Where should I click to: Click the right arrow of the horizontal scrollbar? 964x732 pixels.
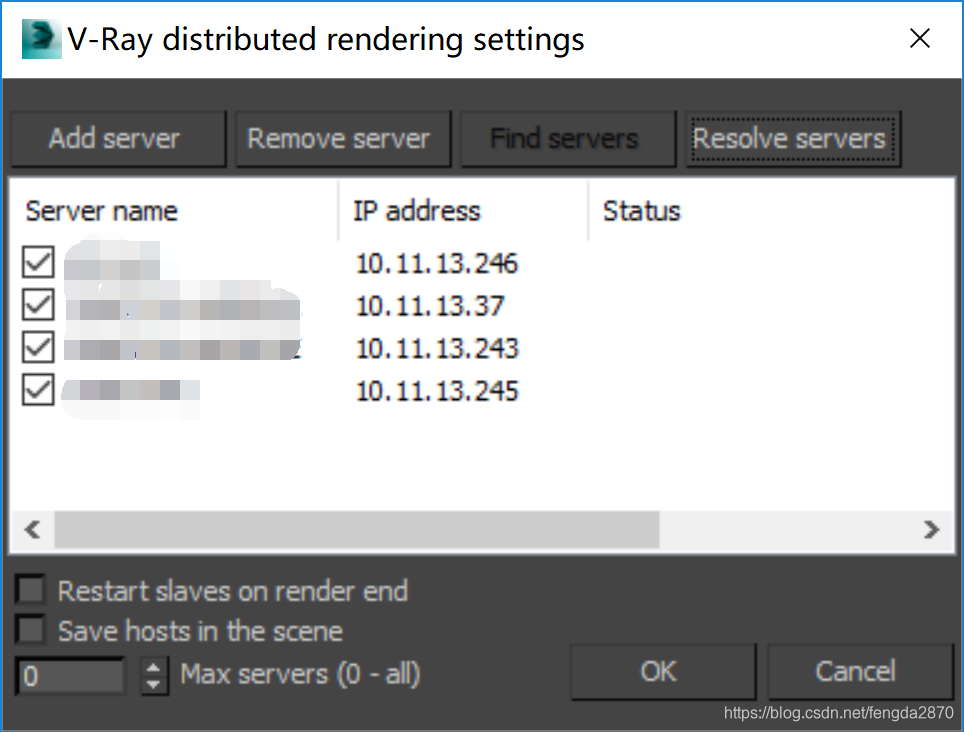931,529
